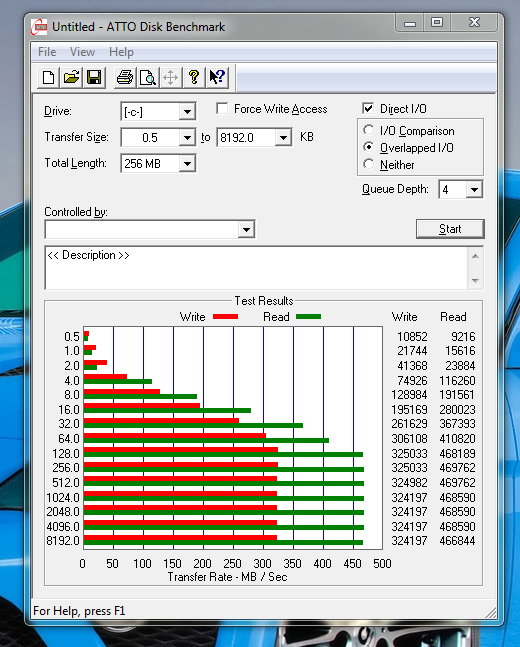The width and height of the screenshot is (520, 647).
Task: Print results using the printer icon
Action: 125,77
